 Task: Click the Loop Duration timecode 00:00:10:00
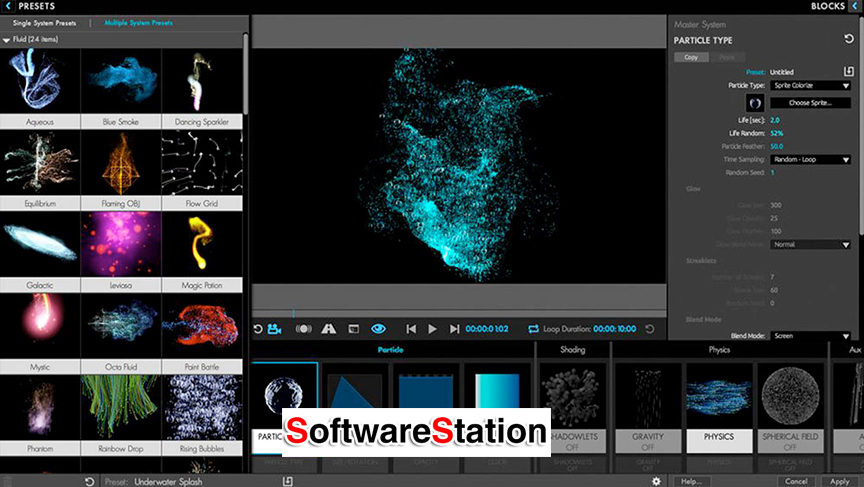[615, 329]
